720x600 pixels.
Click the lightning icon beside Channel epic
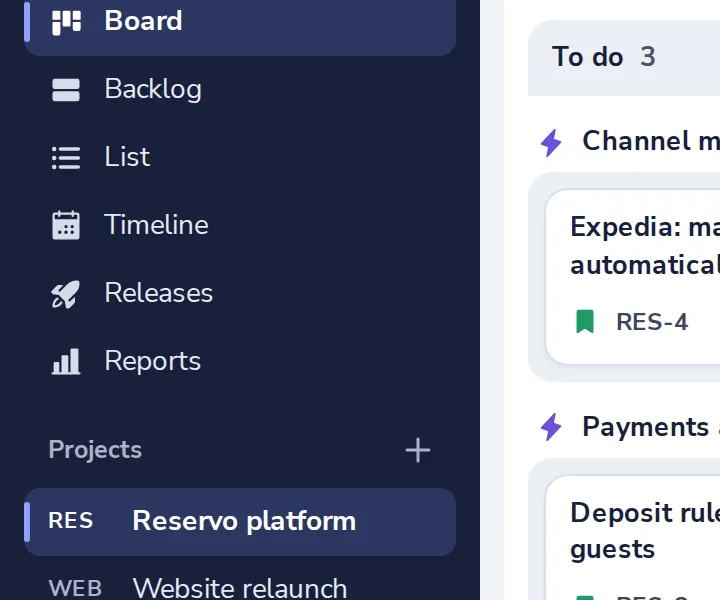tap(551, 143)
